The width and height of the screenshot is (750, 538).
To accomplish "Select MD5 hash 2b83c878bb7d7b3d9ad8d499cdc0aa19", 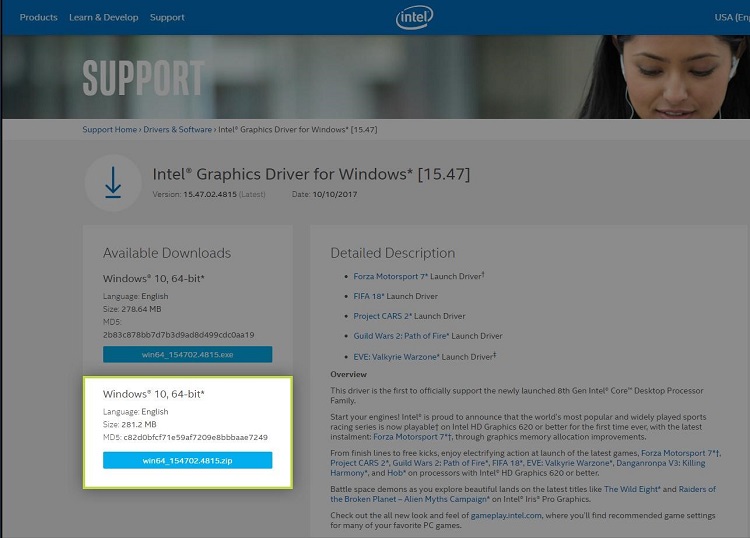I will point(178,335).
